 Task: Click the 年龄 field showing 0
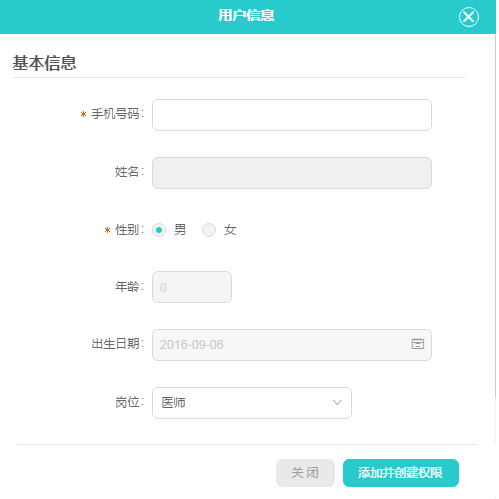pos(192,287)
